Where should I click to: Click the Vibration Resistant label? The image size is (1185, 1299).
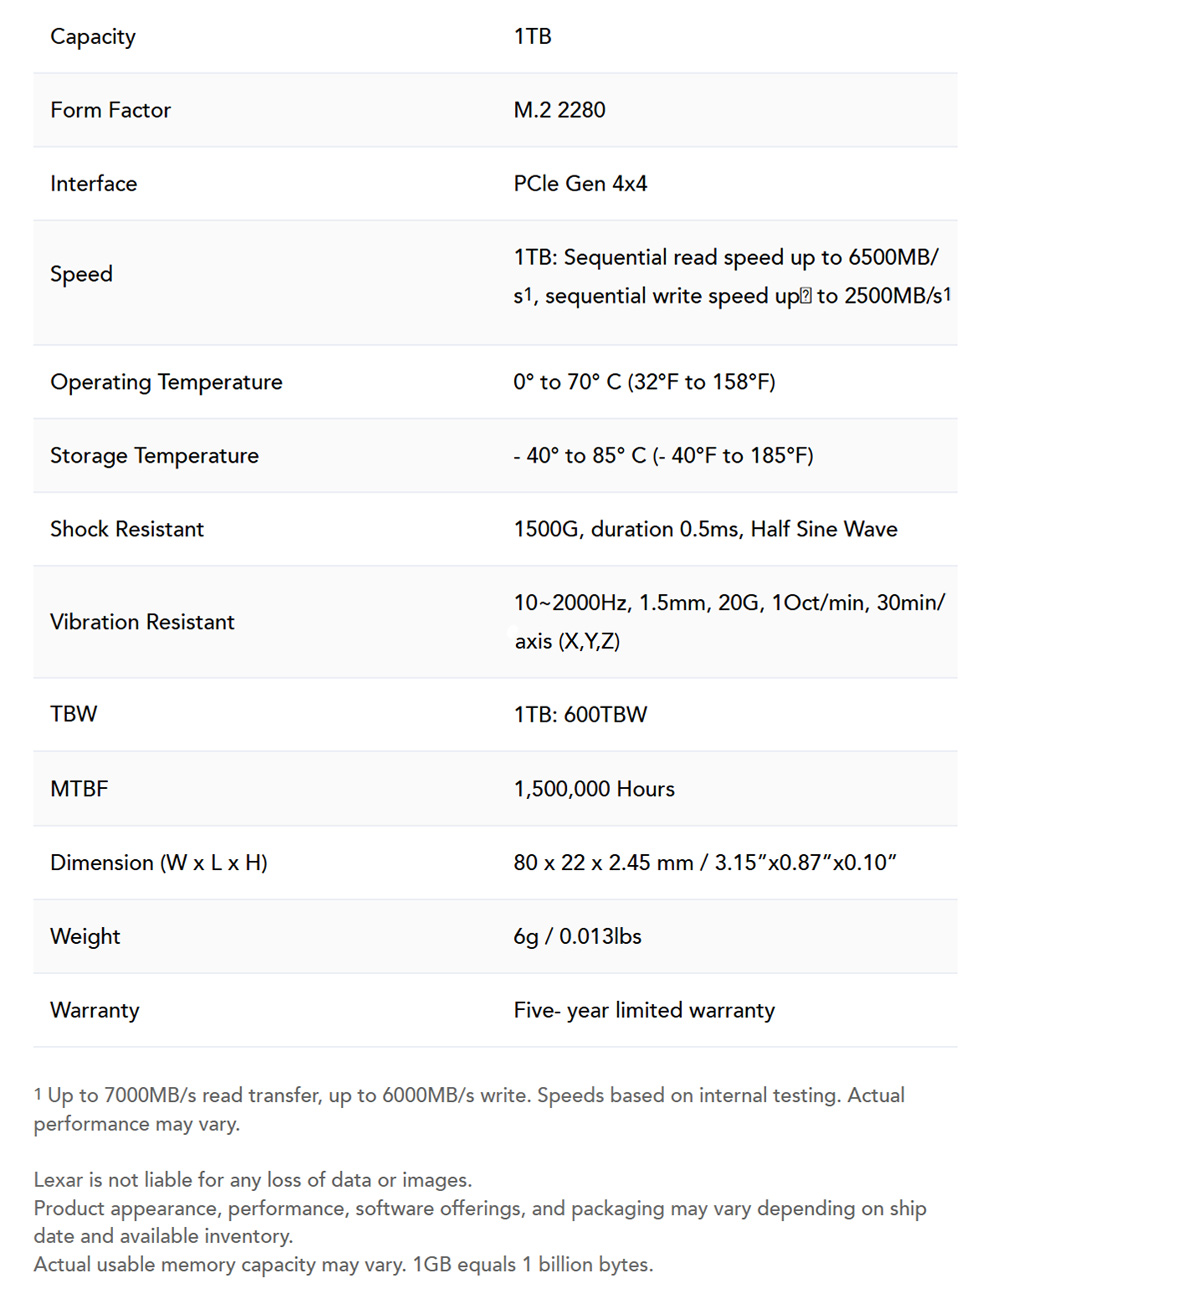pos(142,622)
